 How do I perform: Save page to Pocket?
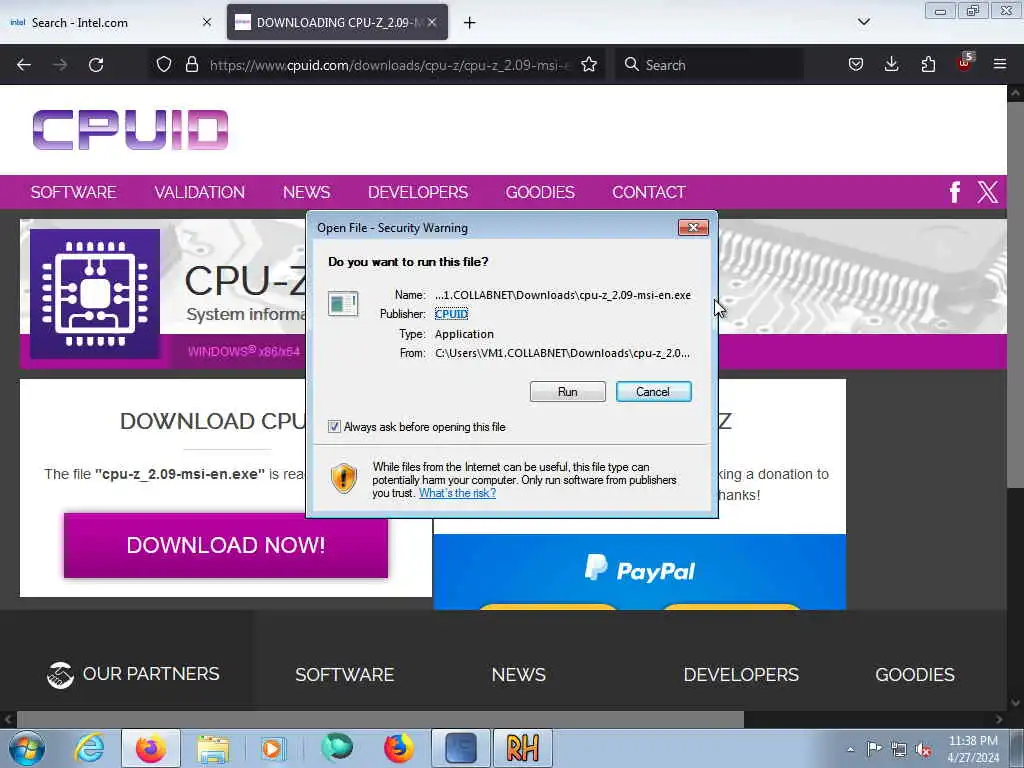[x=856, y=65]
